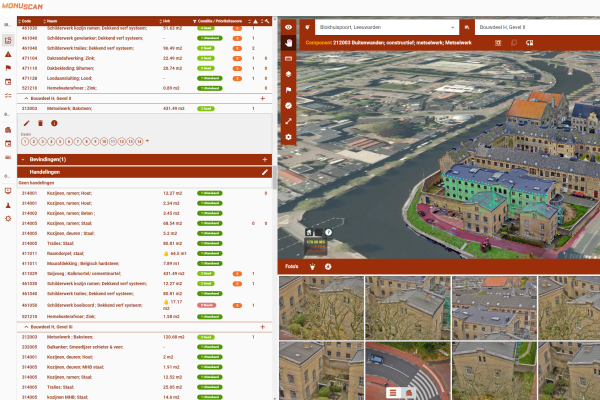Image resolution: width=600 pixels, height=400 pixels.
Task: Click the building icon in left sidebar
Action: (x=8, y=130)
